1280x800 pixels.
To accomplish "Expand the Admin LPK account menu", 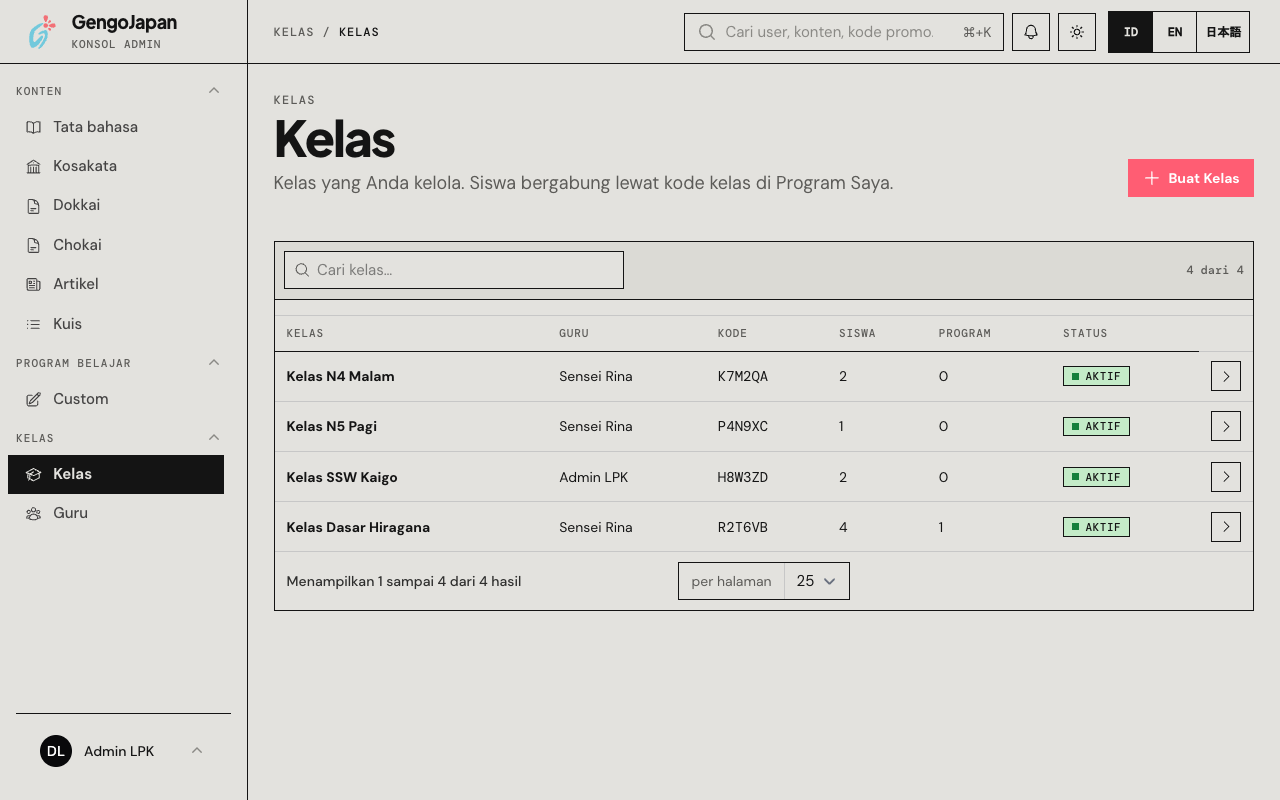I will coord(197,751).
